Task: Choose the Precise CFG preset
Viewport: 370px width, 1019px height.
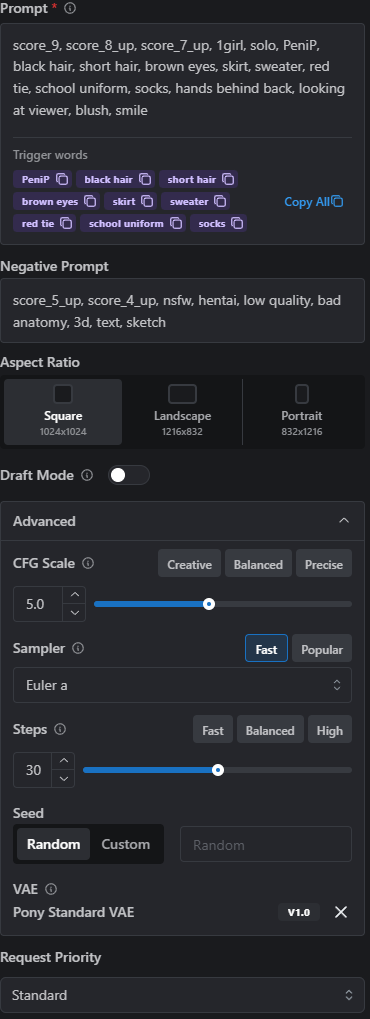Action: click(x=324, y=563)
